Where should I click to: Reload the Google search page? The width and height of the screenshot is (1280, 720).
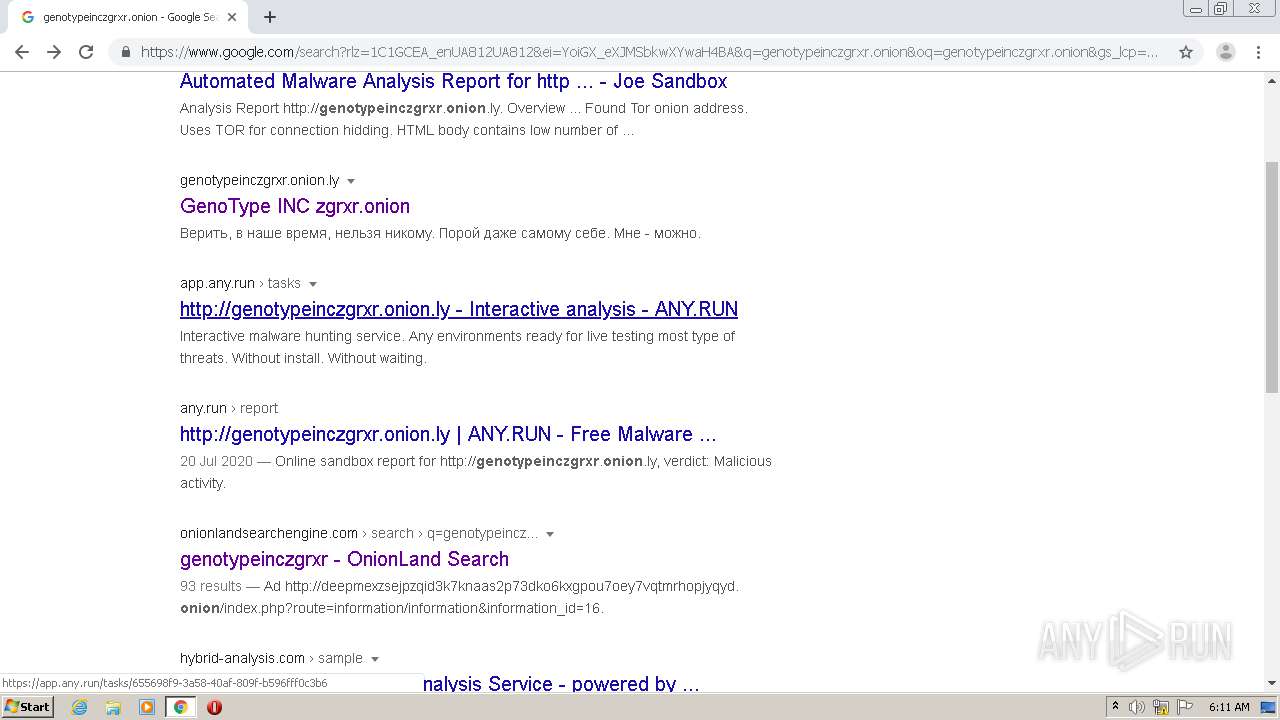point(86,52)
